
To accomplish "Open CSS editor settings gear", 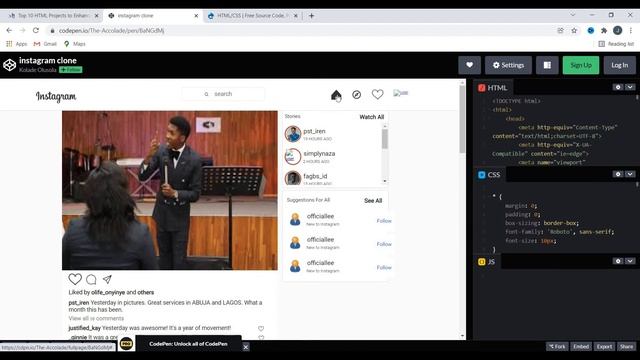I will [x=618, y=174].
